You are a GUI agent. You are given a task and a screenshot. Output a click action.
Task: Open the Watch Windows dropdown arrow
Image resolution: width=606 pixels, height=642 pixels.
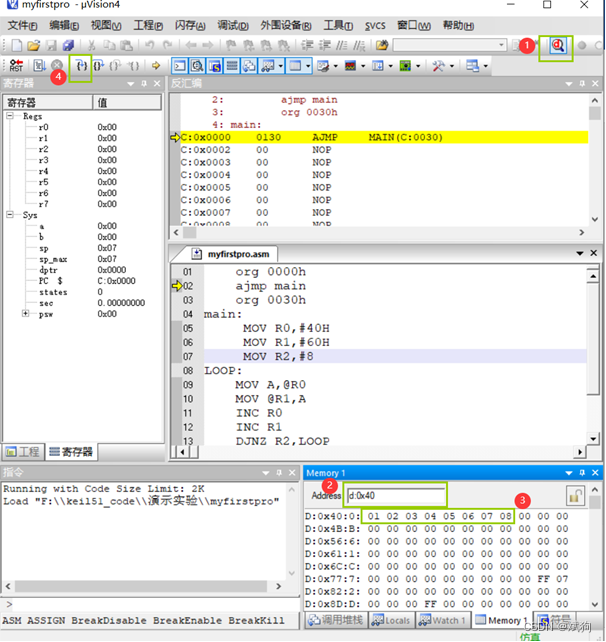(280, 66)
